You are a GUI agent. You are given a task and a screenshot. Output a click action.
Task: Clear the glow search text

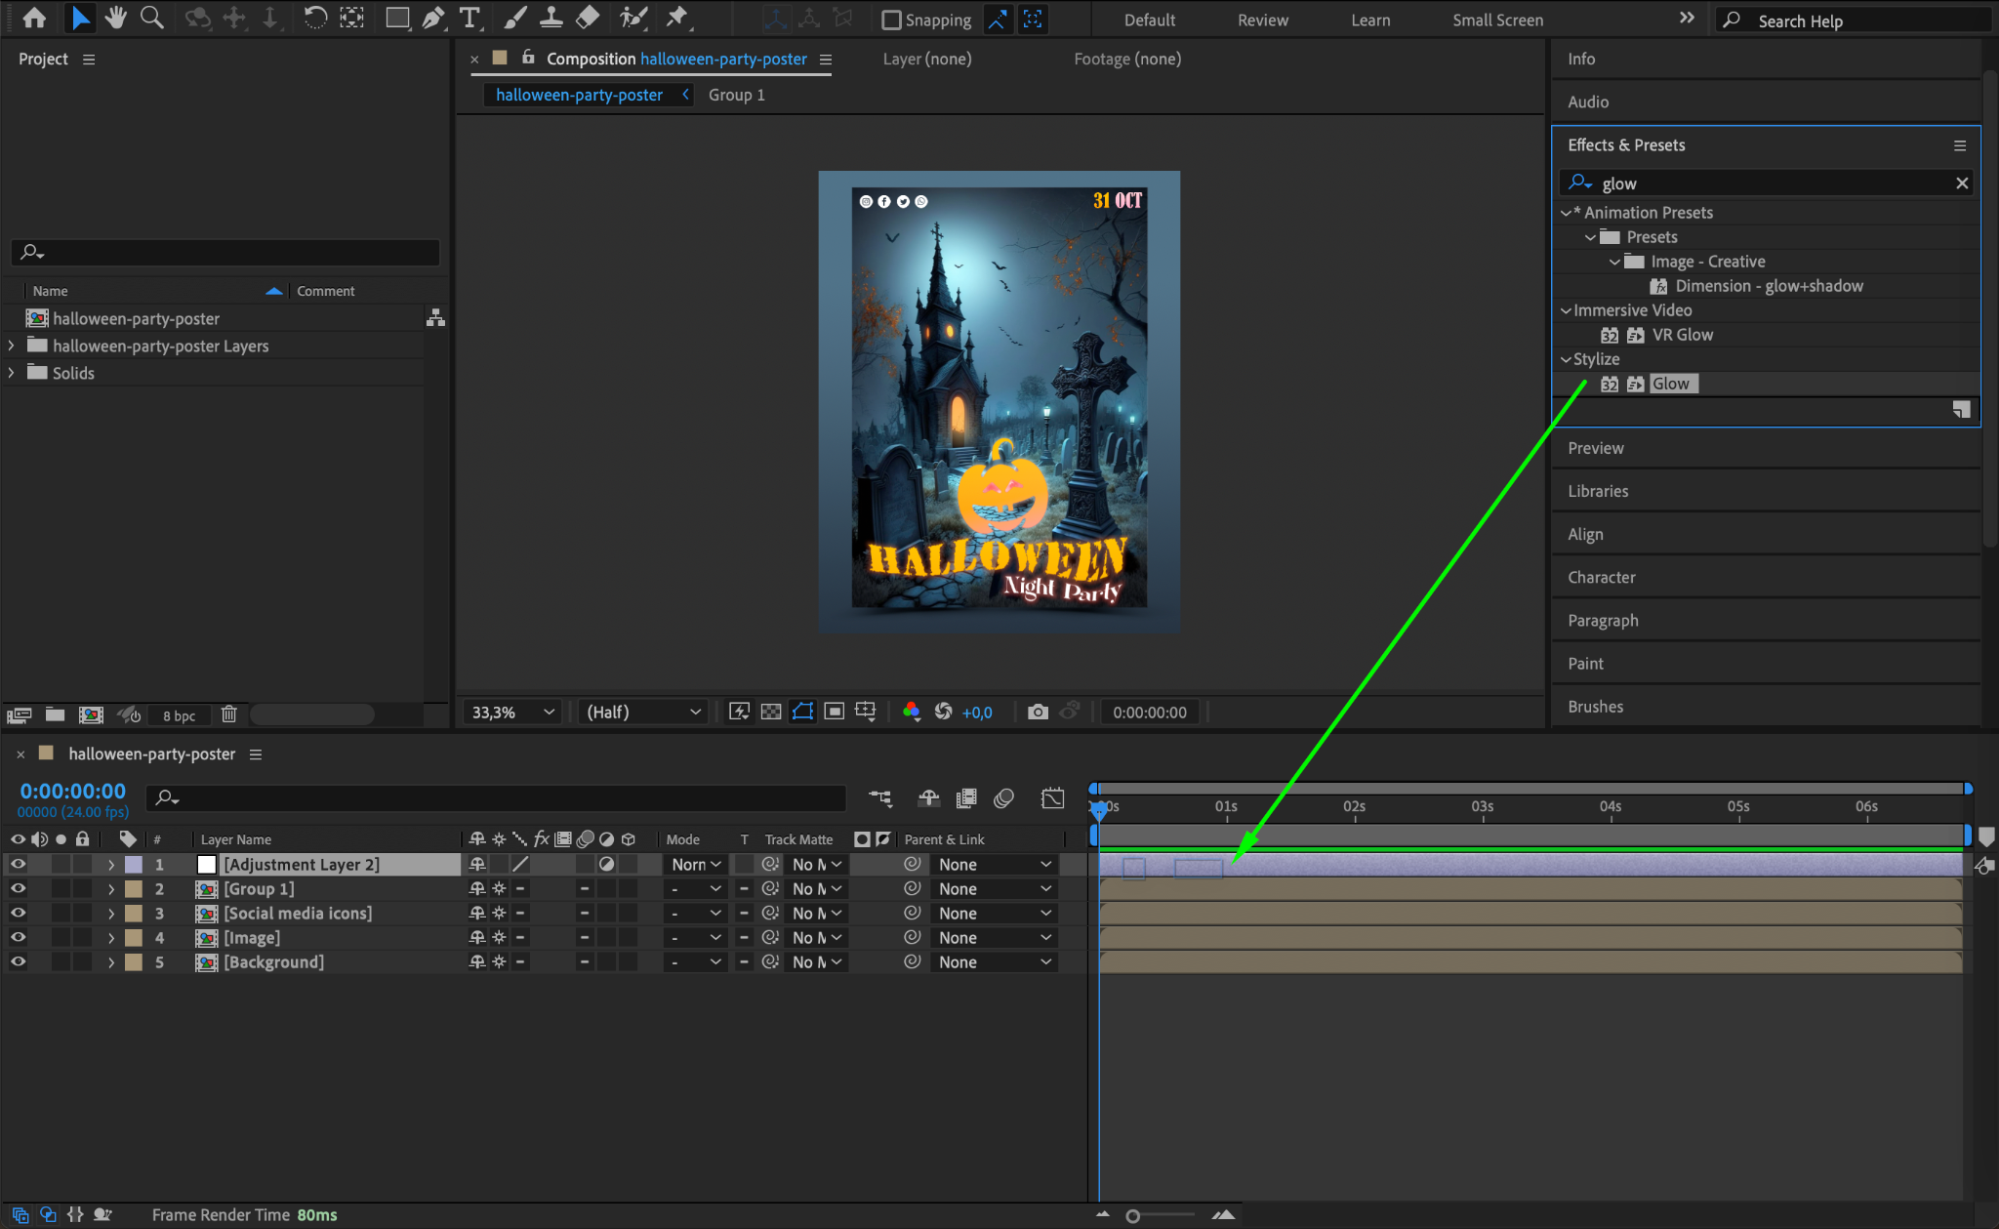click(x=1961, y=183)
